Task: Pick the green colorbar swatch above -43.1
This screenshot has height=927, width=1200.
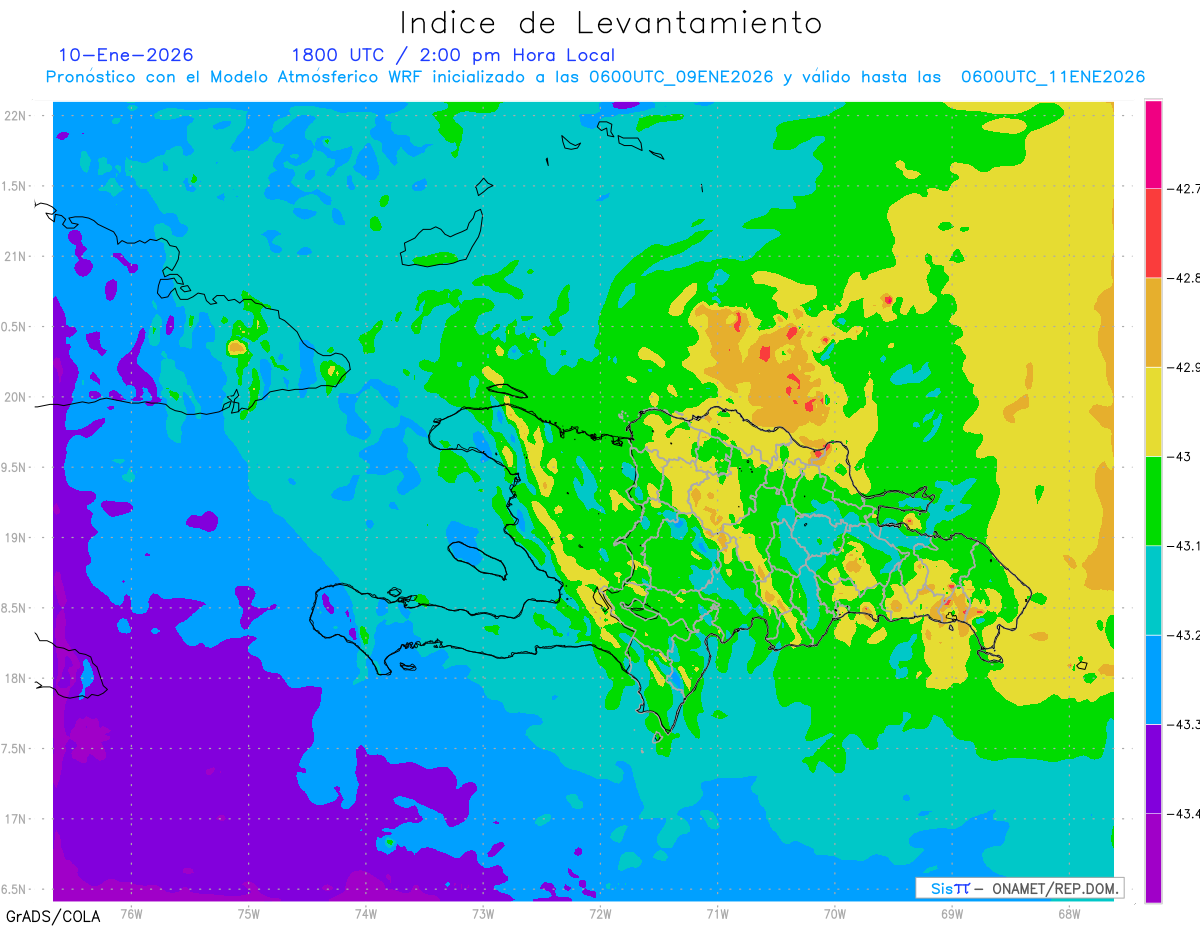Action: pos(1153,500)
